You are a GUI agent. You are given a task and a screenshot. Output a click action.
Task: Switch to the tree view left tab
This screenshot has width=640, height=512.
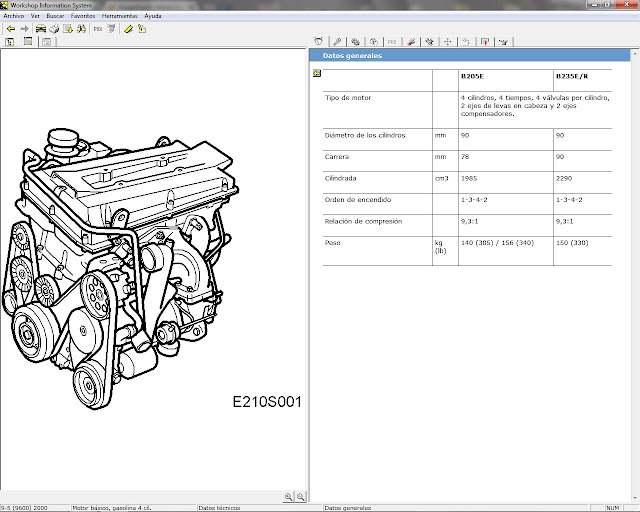pyautogui.click(x=10, y=42)
